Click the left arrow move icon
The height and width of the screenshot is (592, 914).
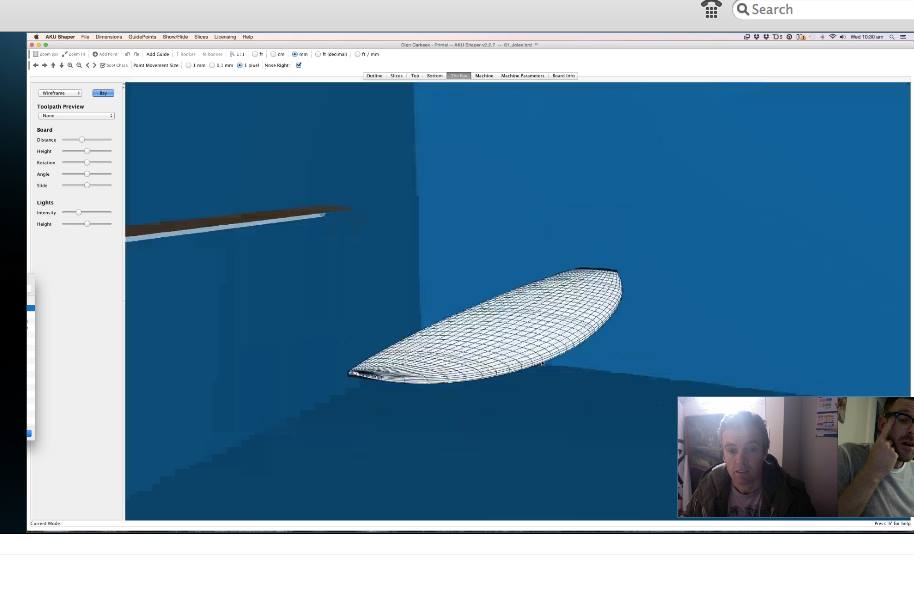pyautogui.click(x=36, y=65)
